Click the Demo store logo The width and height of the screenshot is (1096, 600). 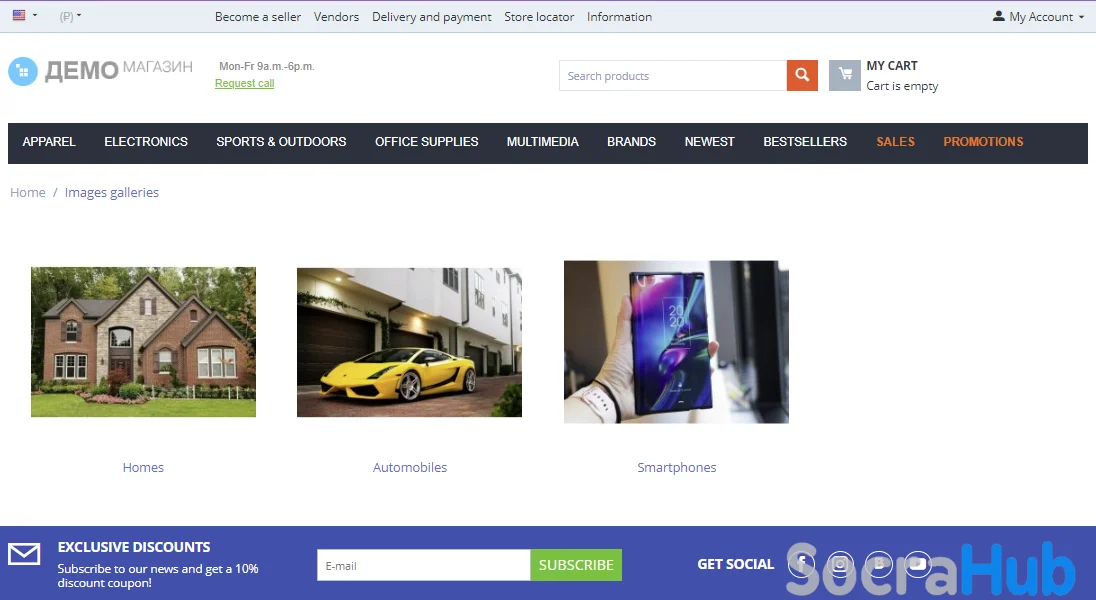101,71
